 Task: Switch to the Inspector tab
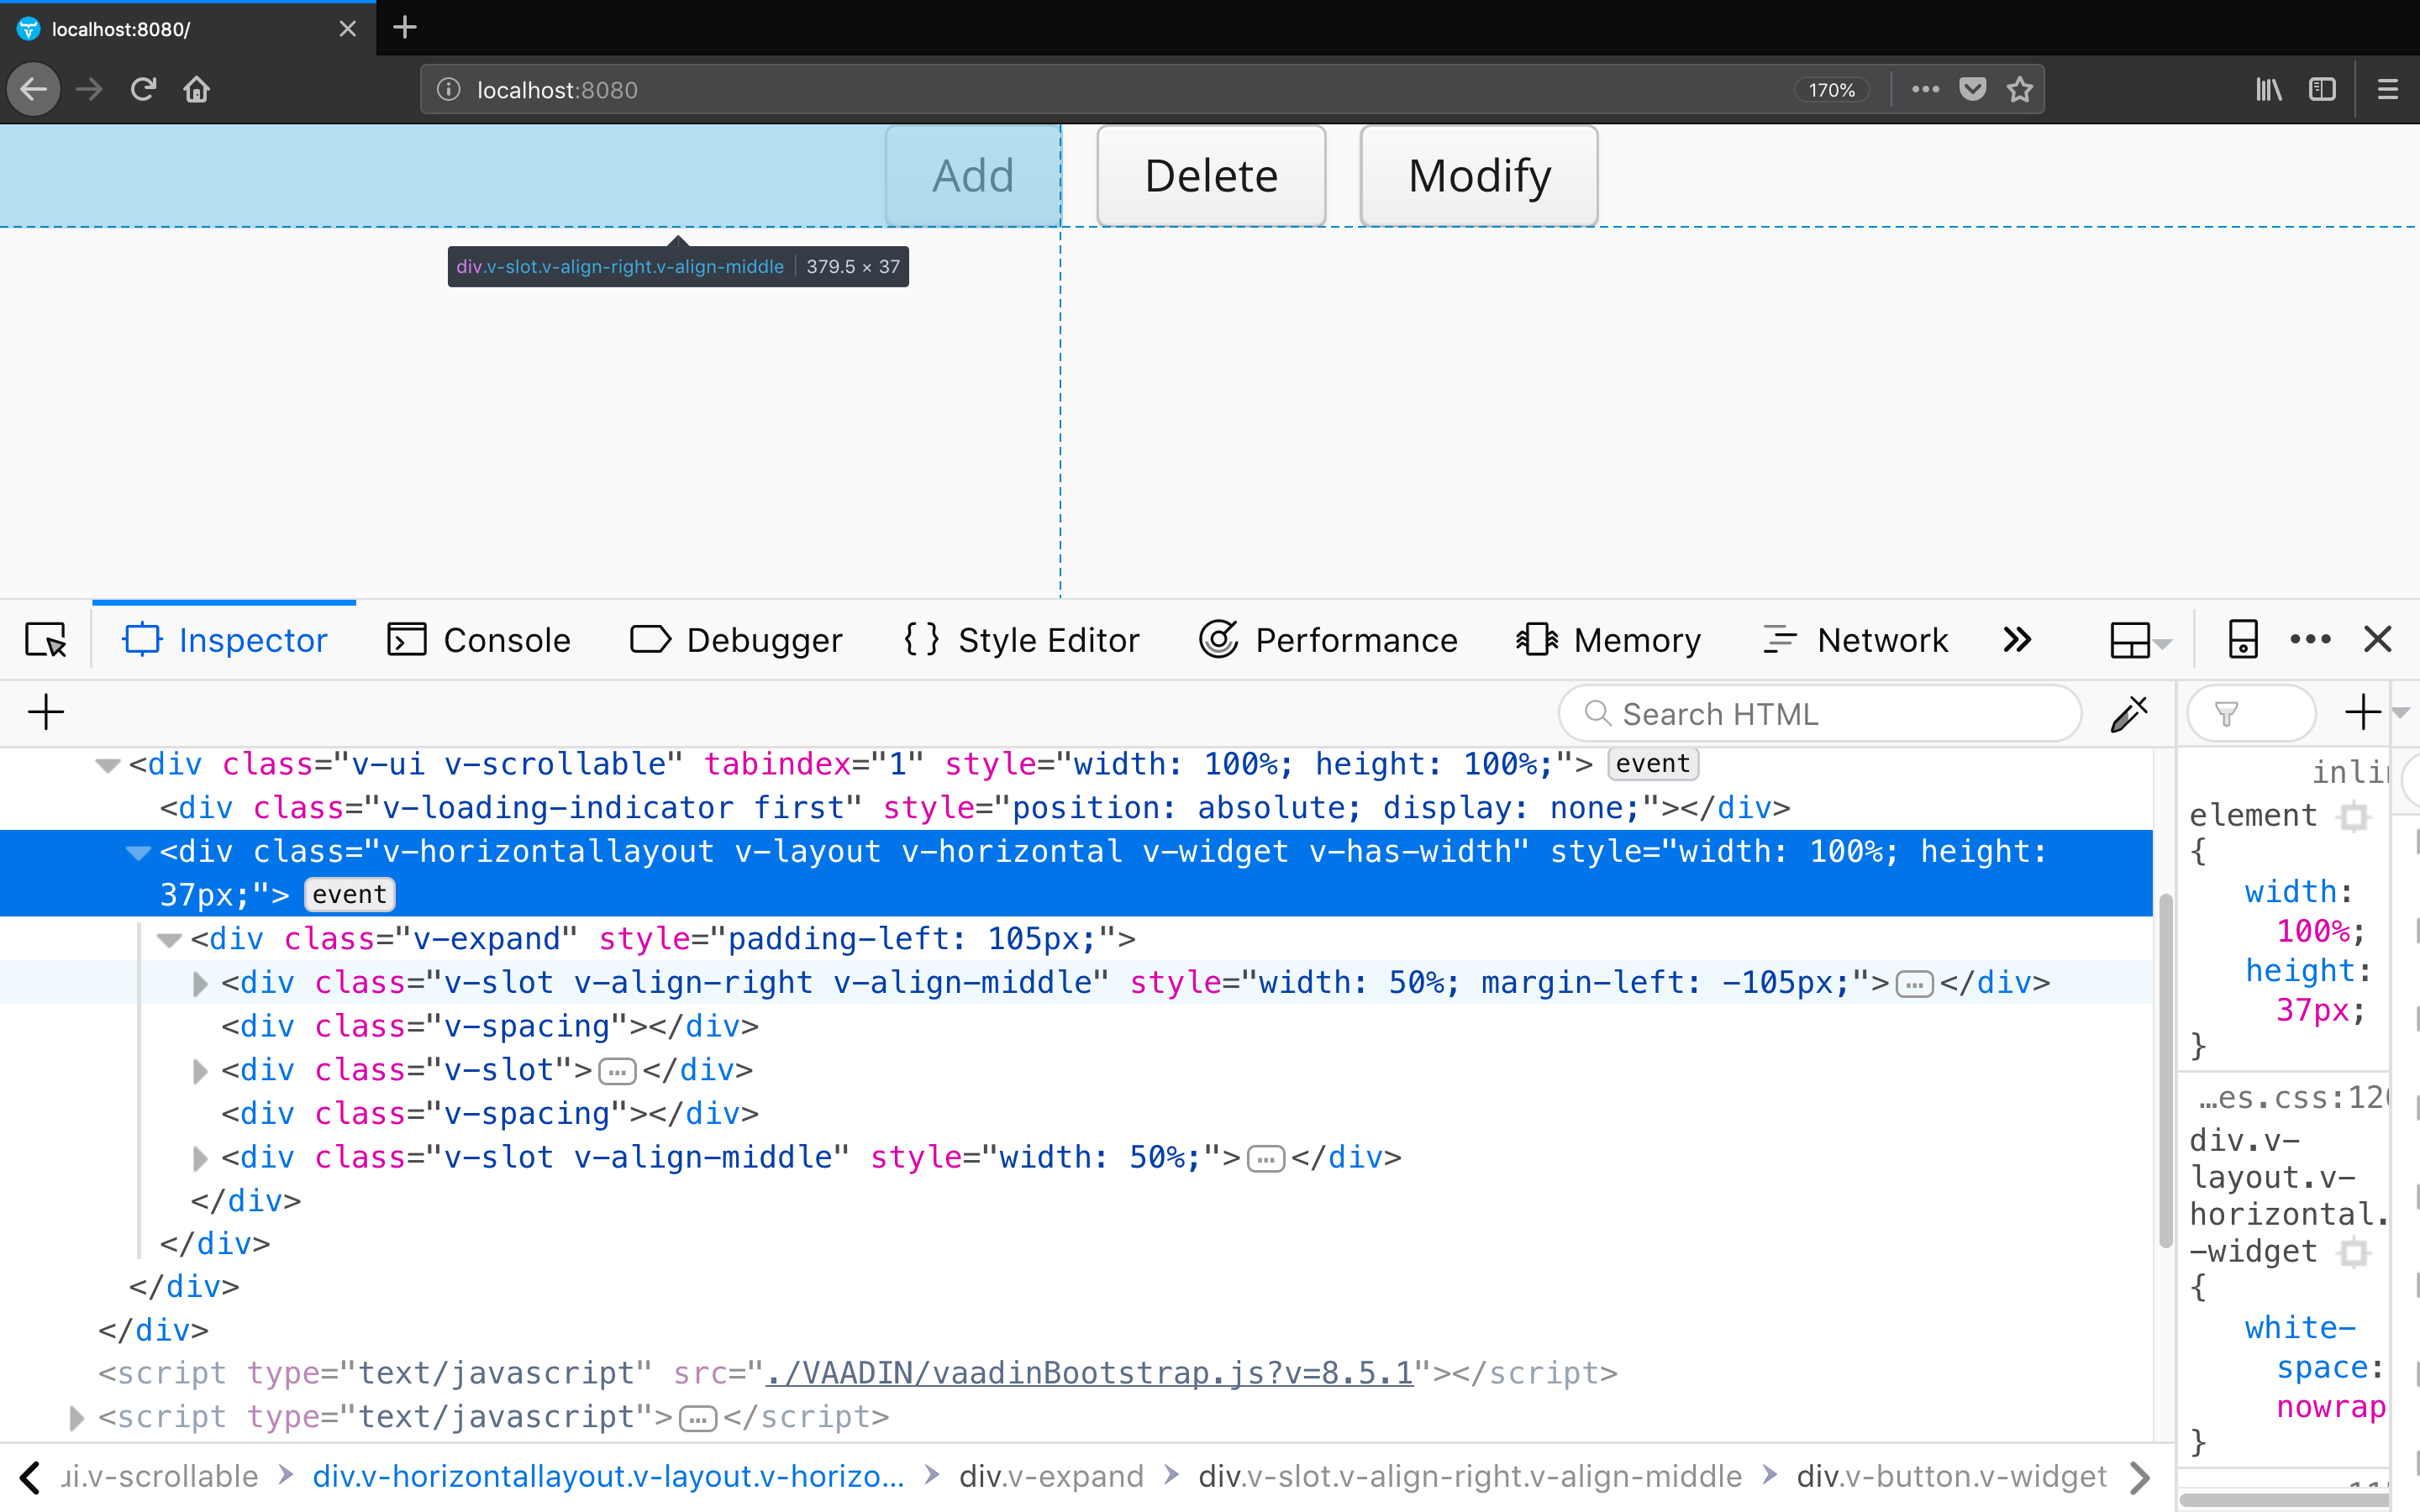[x=225, y=640]
